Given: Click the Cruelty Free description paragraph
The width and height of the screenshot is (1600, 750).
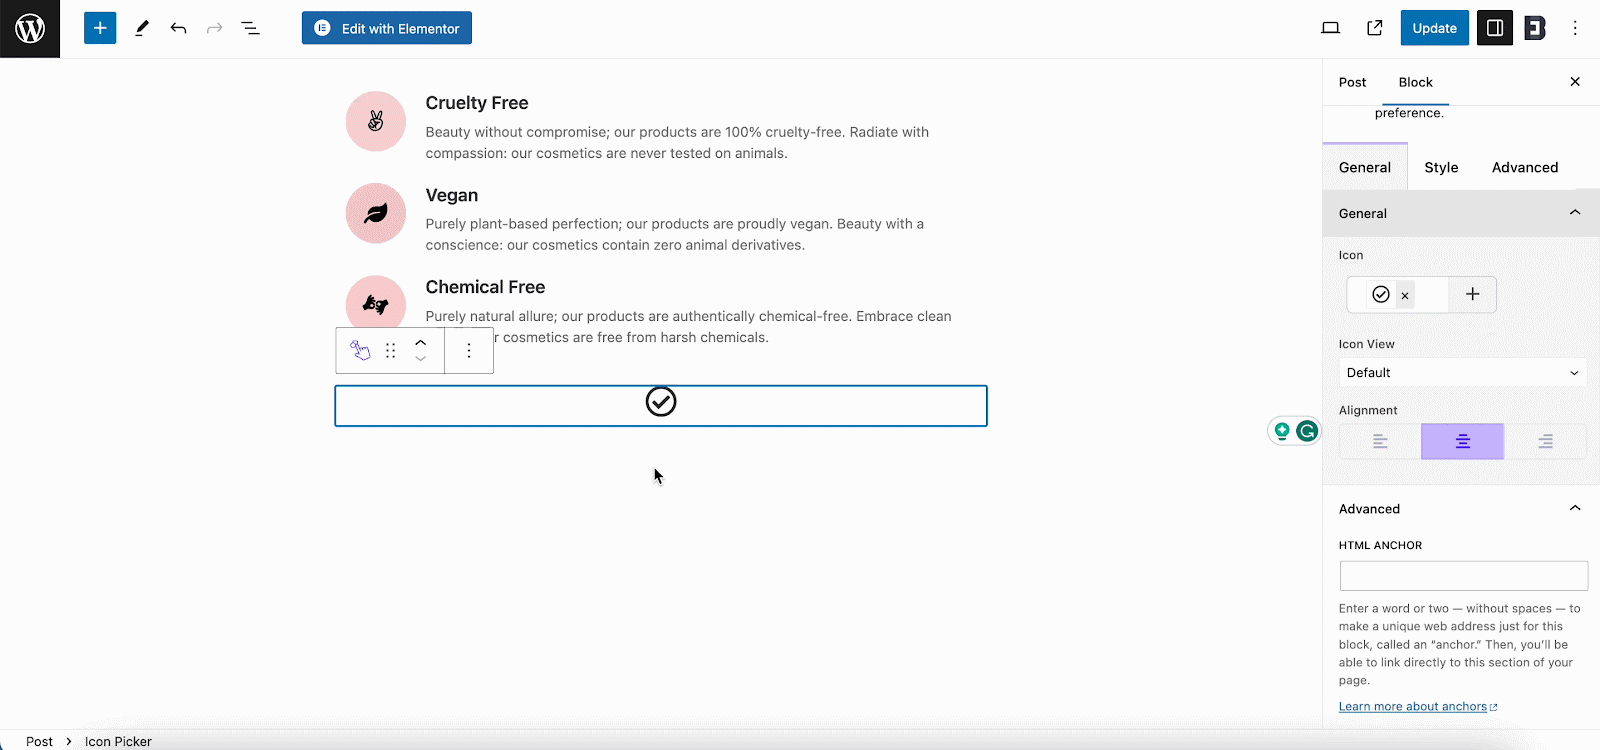Looking at the screenshot, I should (x=678, y=142).
